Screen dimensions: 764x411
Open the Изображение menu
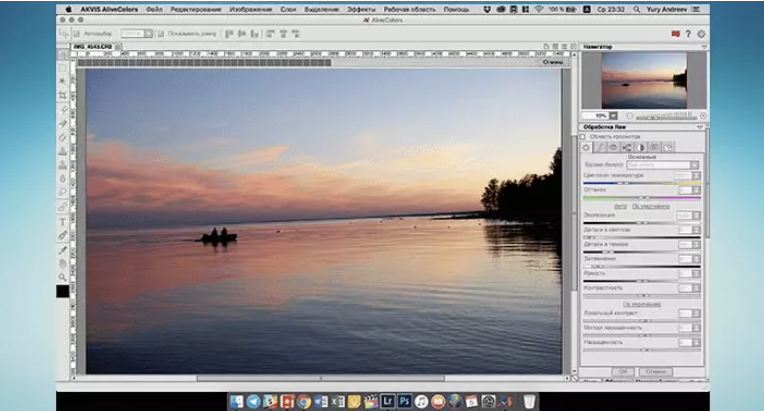[x=250, y=9]
